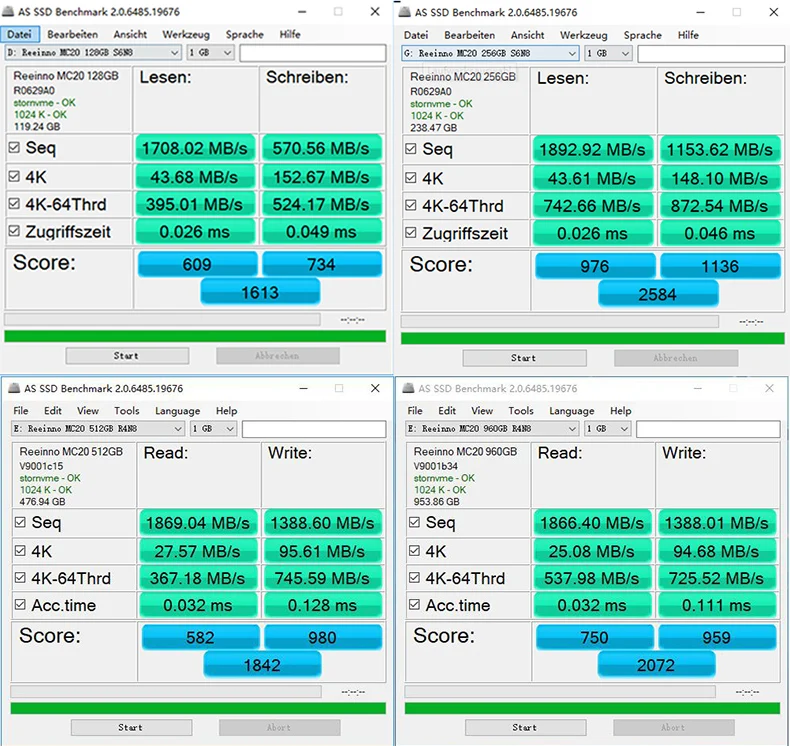Toggle the Zugriffszeit checkbox in the 256GB window
The image size is (790, 746).
(411, 232)
